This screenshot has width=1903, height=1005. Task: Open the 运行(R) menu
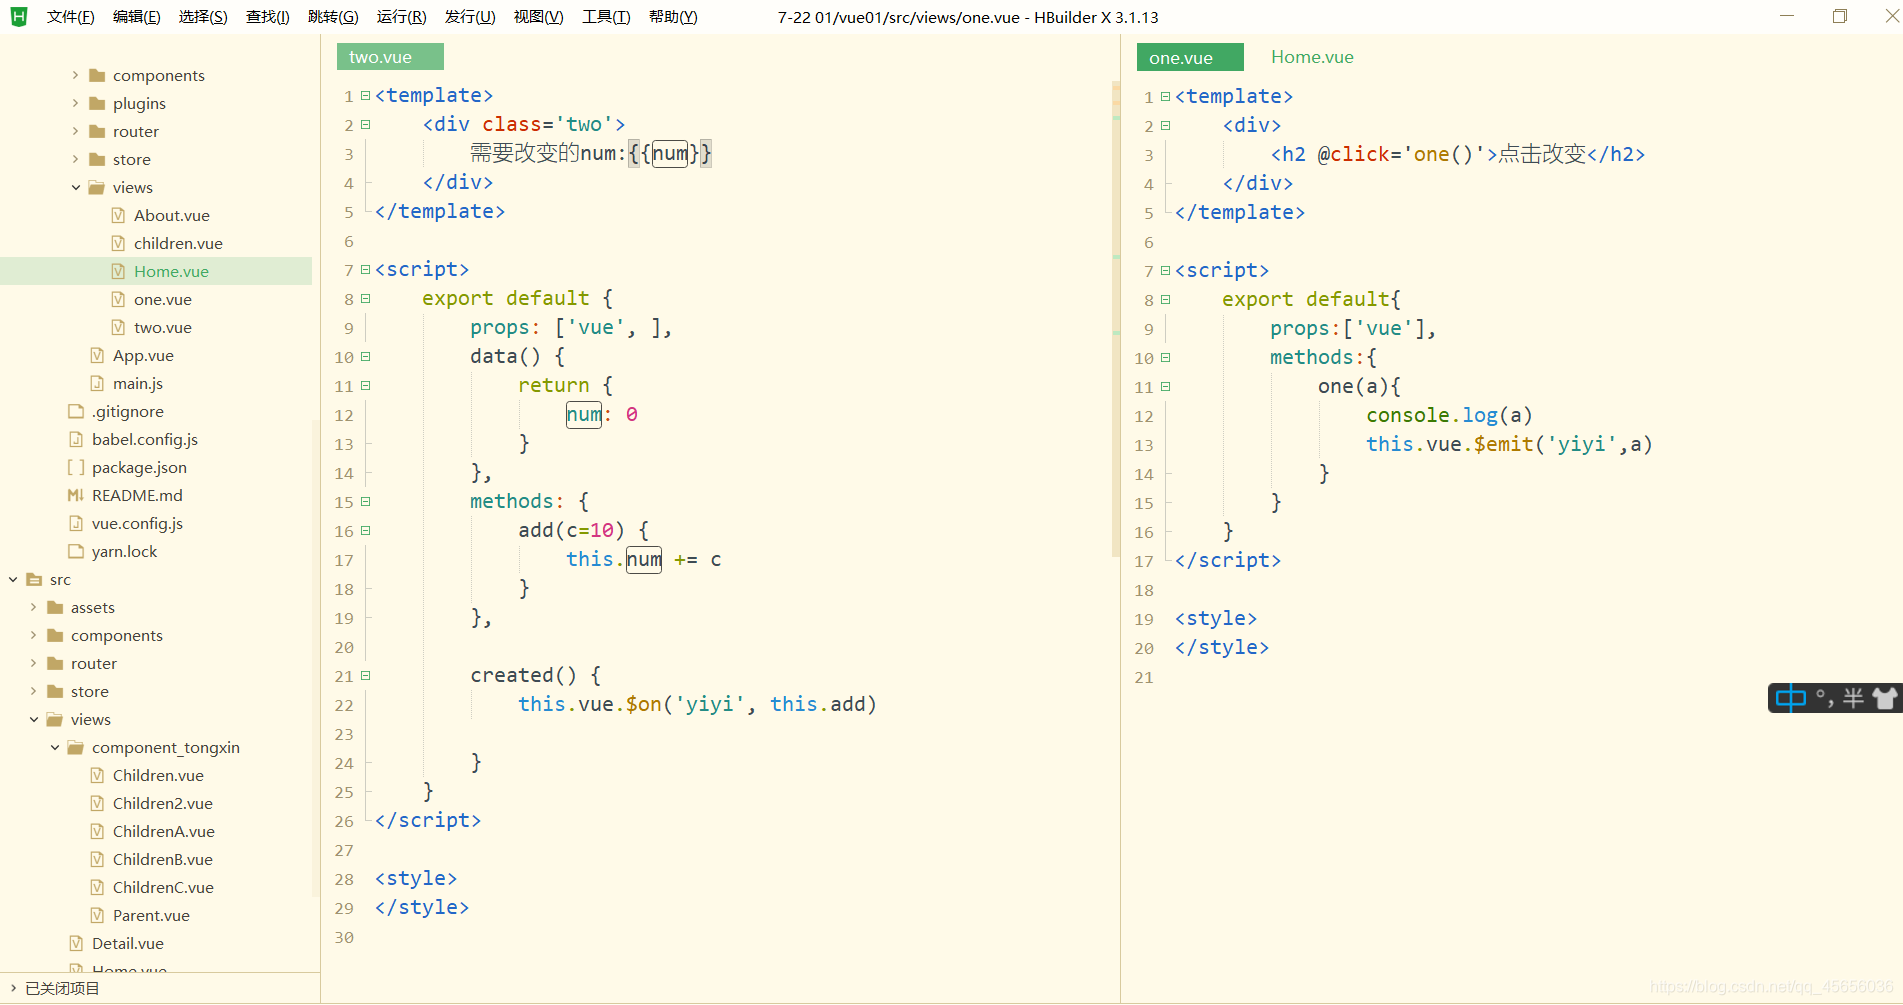pyautogui.click(x=401, y=17)
